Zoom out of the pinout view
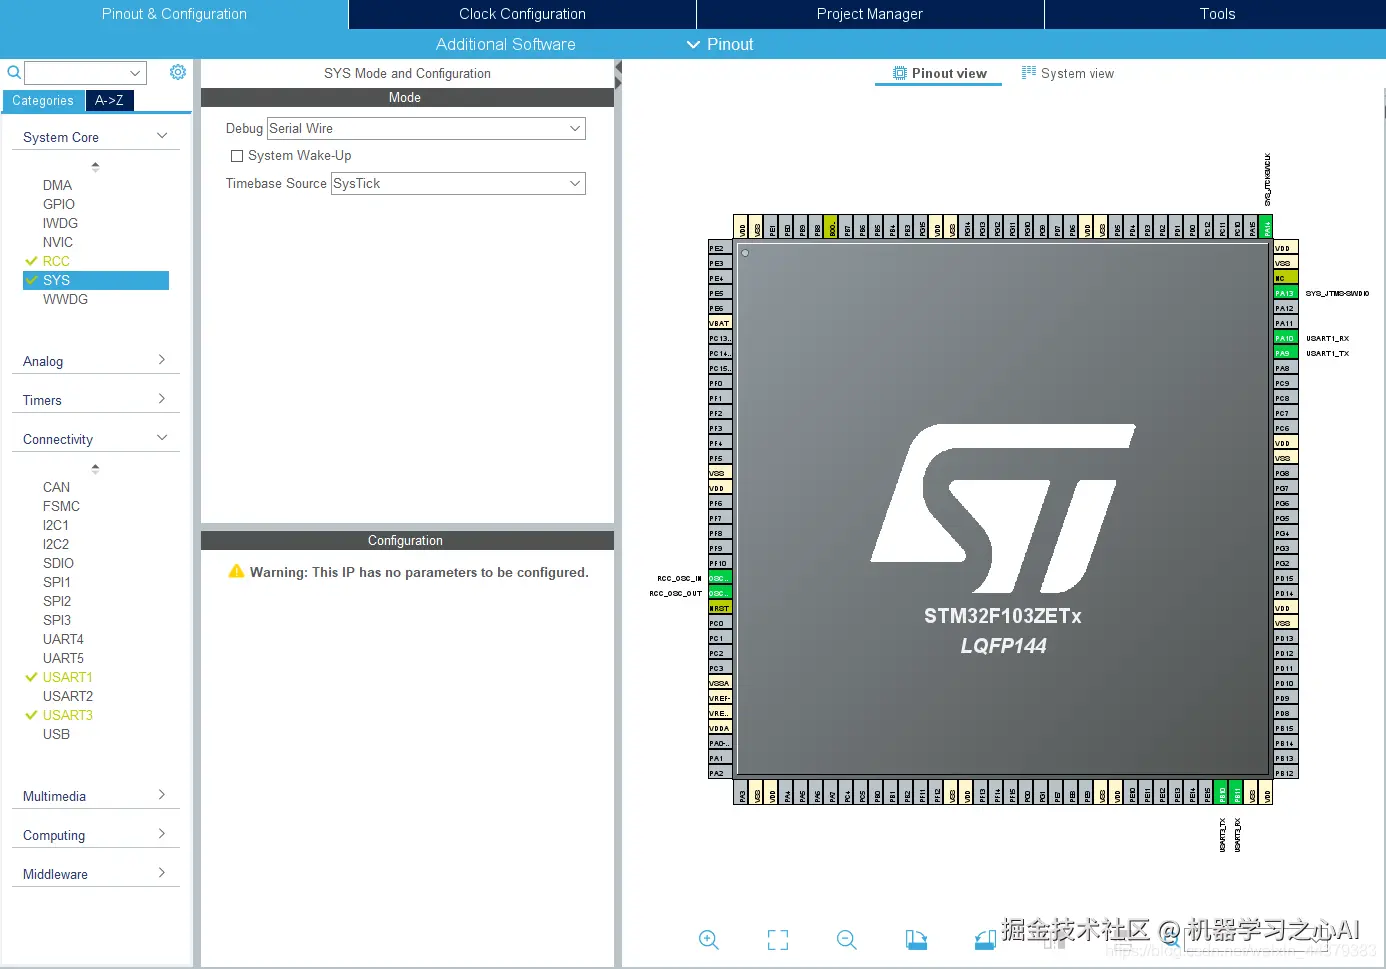 click(847, 940)
